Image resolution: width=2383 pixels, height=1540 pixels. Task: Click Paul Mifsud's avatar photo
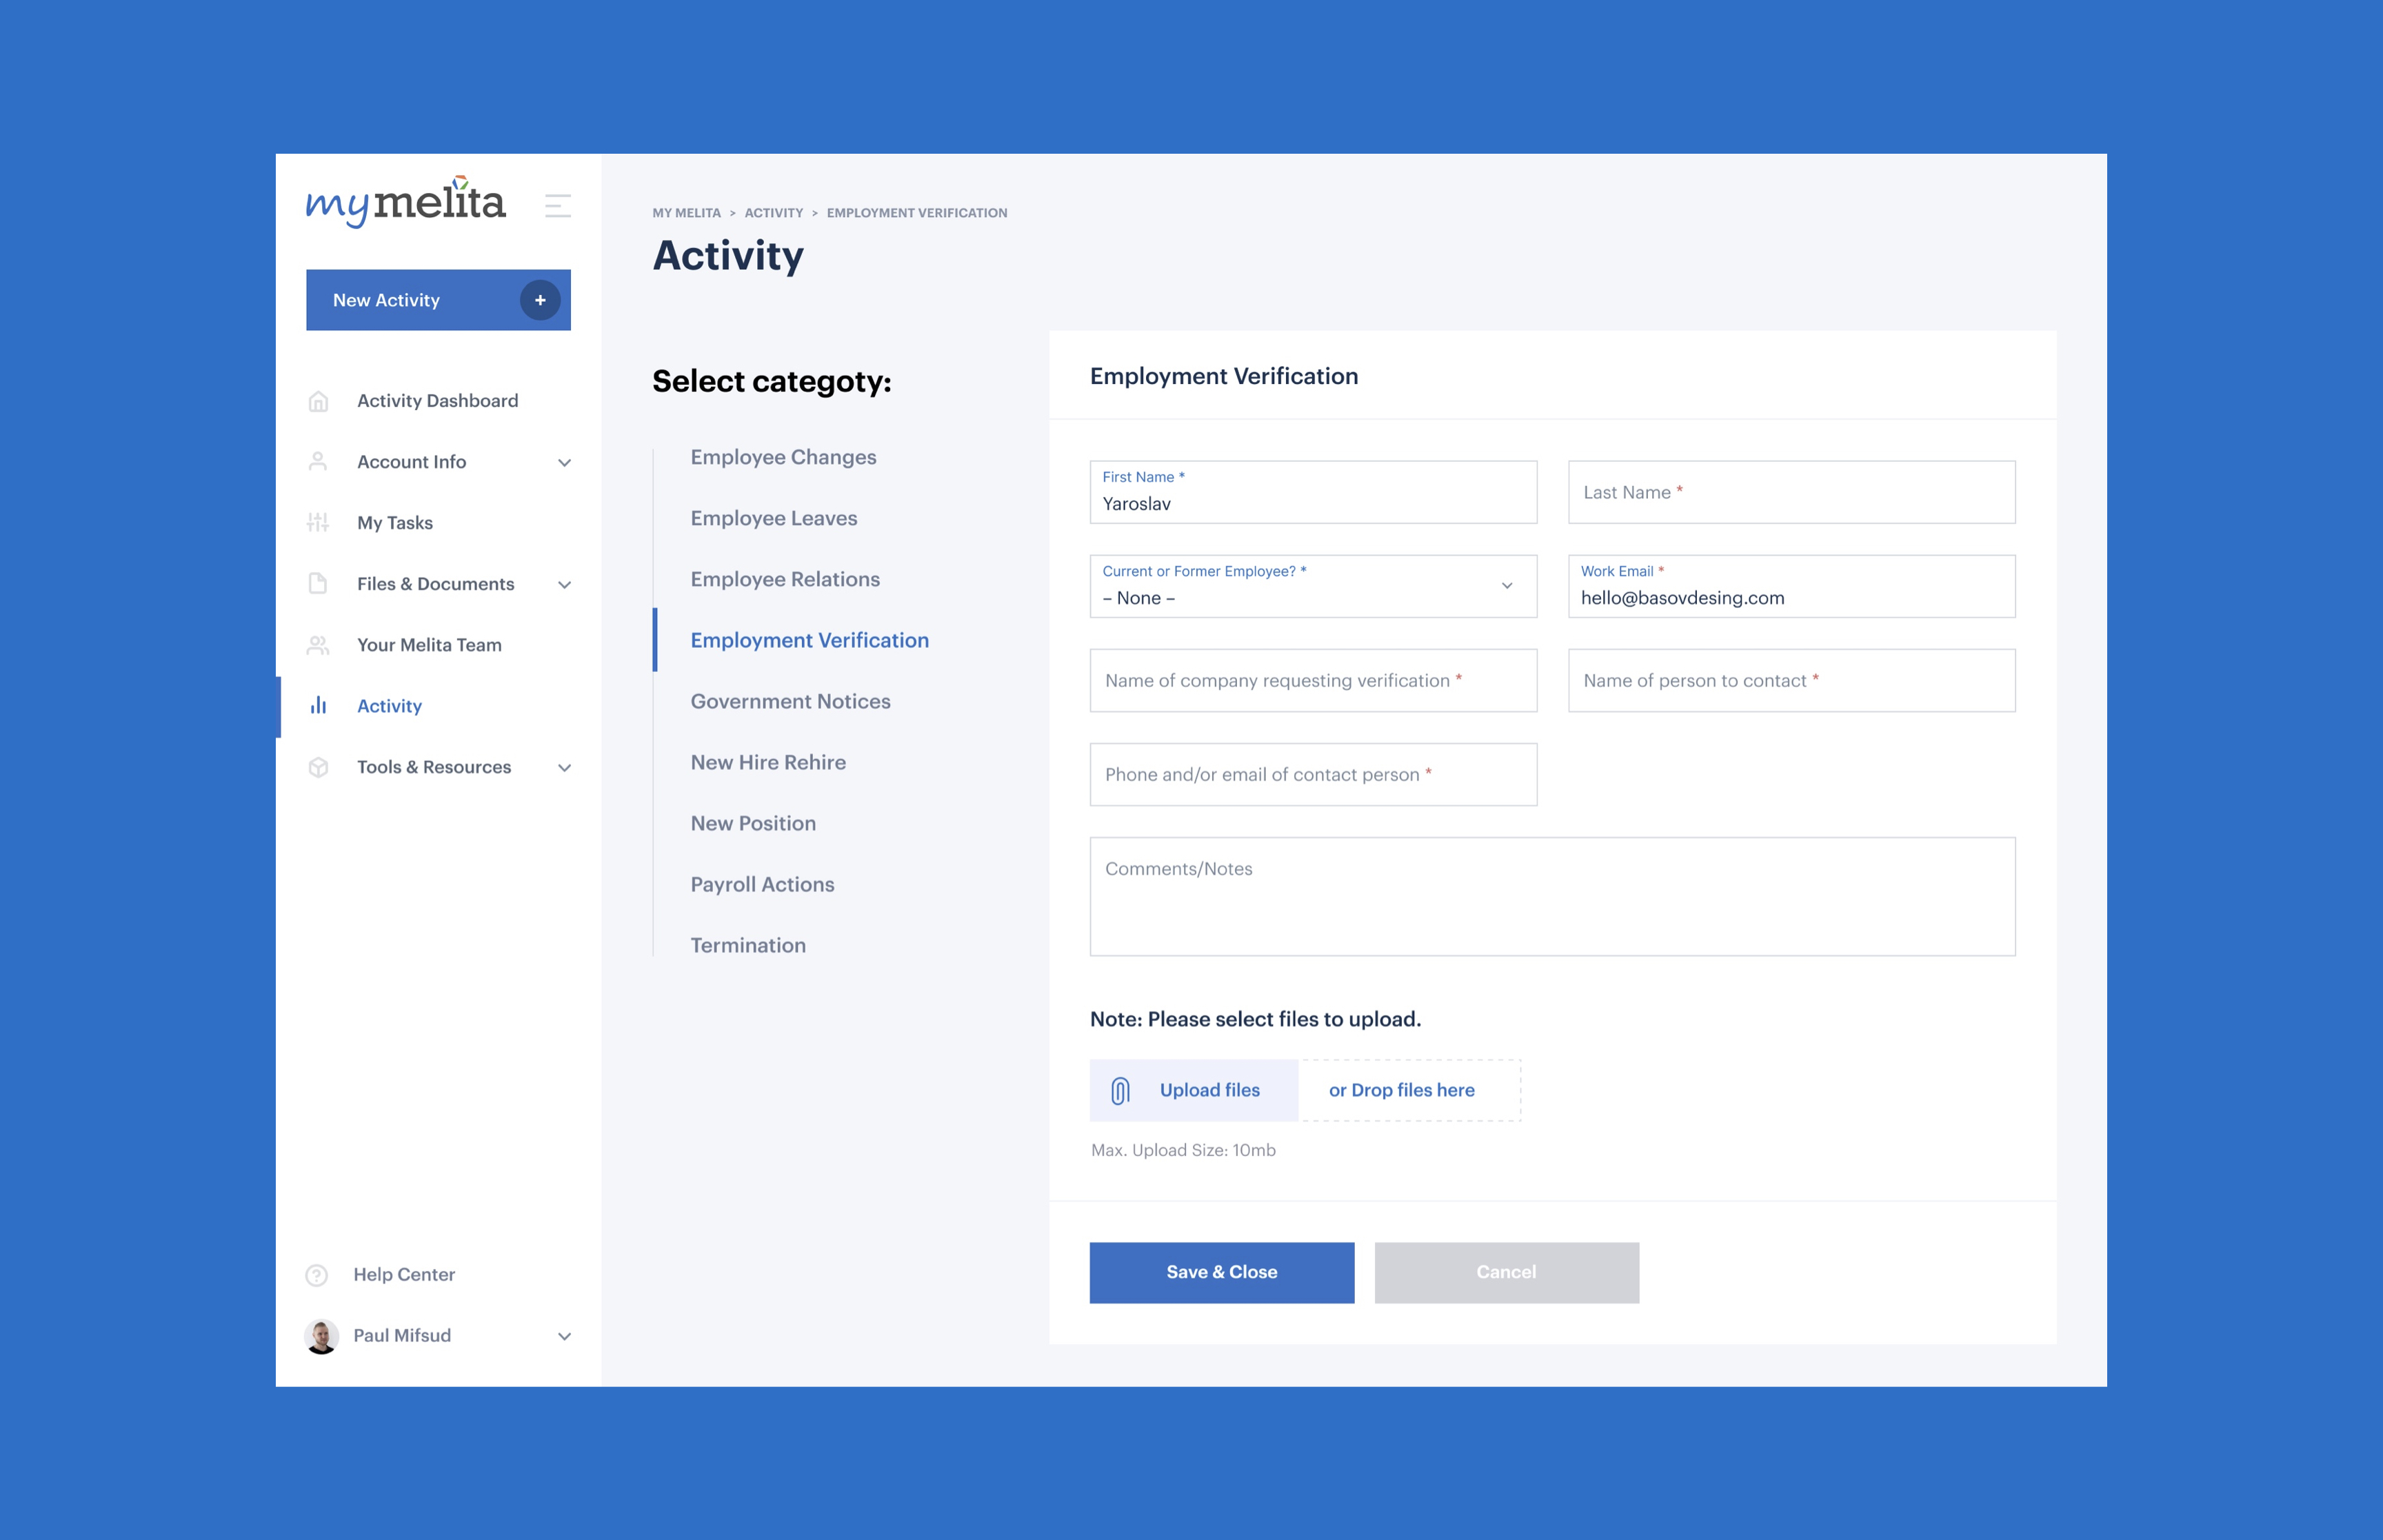pyautogui.click(x=321, y=1336)
